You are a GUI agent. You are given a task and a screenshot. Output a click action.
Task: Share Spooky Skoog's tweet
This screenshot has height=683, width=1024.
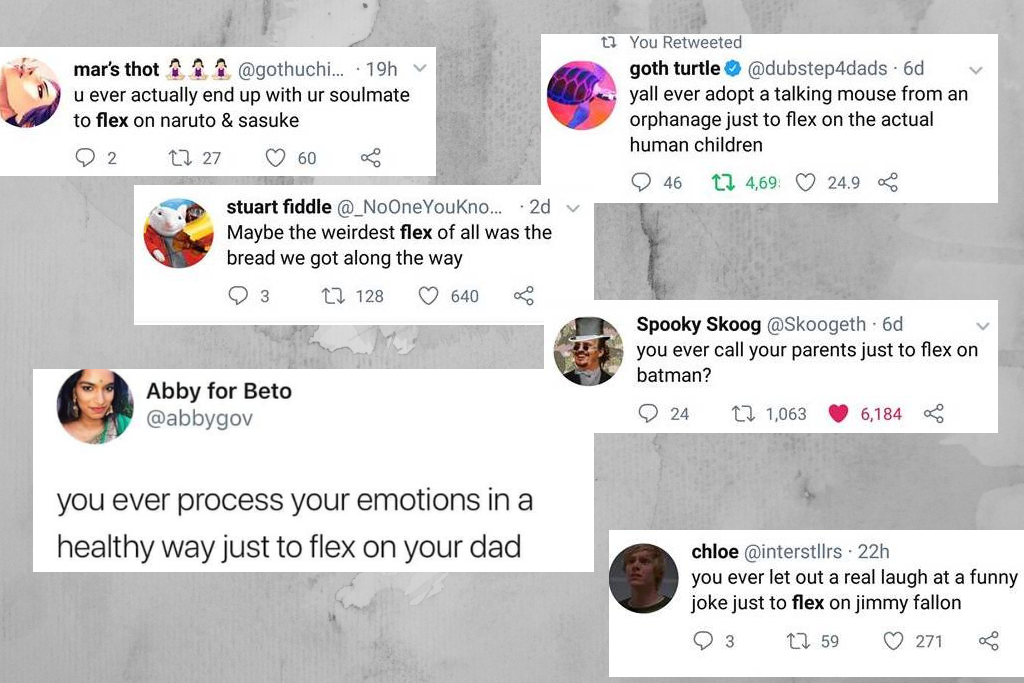[x=934, y=413]
